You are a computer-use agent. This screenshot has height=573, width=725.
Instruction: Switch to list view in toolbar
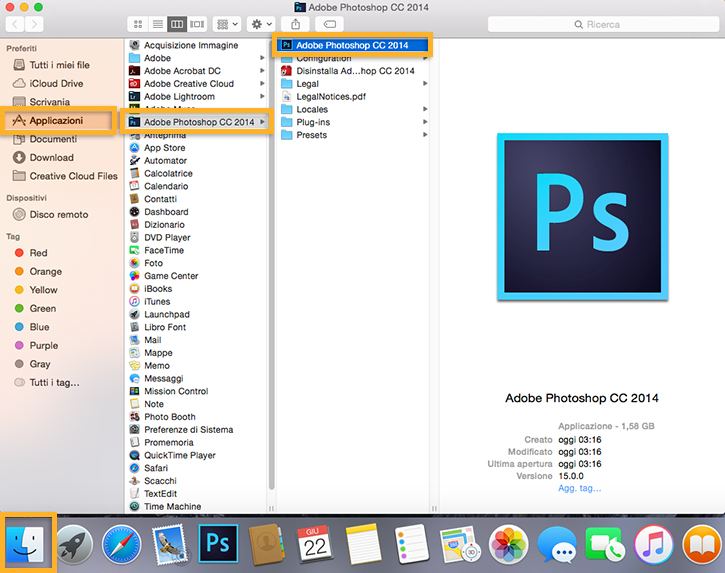[158, 24]
